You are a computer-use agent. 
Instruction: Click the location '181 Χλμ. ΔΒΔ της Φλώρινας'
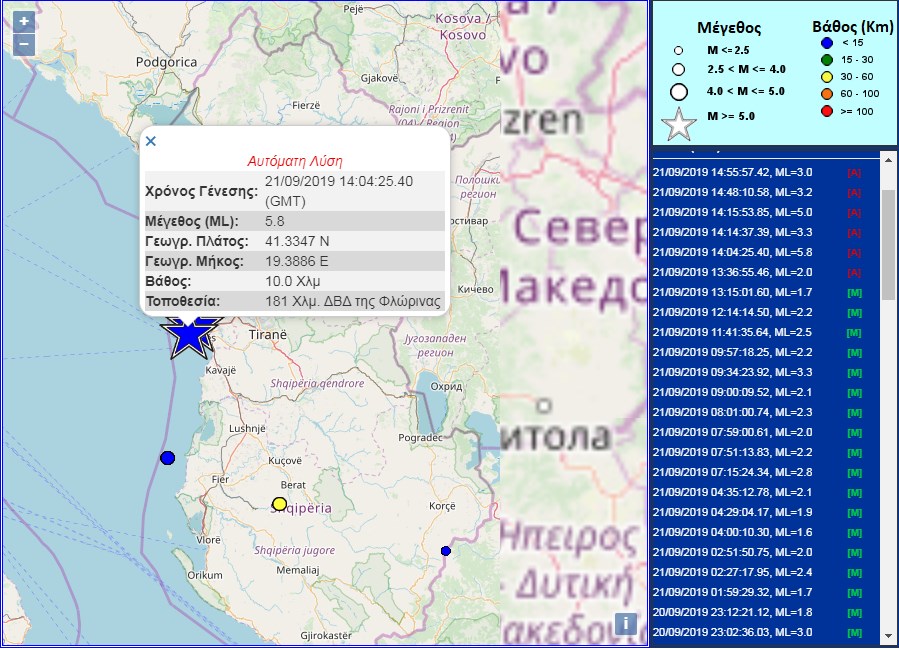tap(353, 301)
